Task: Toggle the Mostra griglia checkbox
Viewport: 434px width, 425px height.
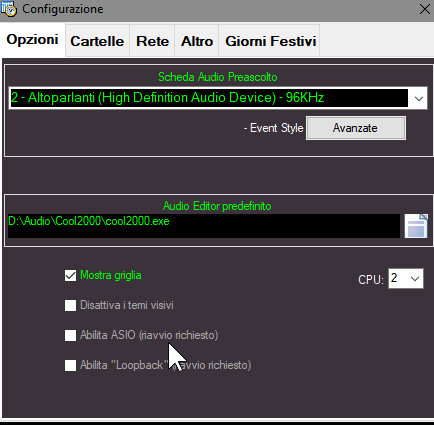Action: pos(70,276)
